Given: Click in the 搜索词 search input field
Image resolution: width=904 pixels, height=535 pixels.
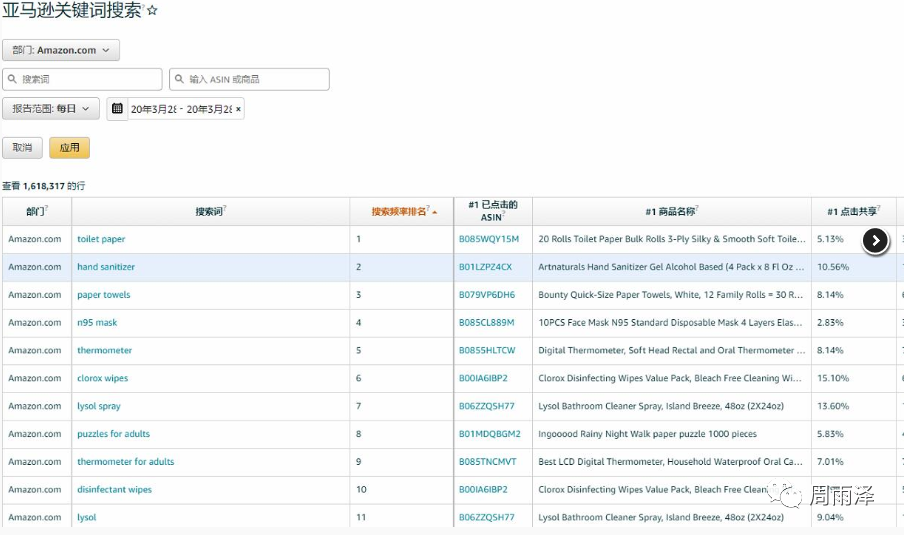Looking at the screenshot, I should tap(82, 79).
